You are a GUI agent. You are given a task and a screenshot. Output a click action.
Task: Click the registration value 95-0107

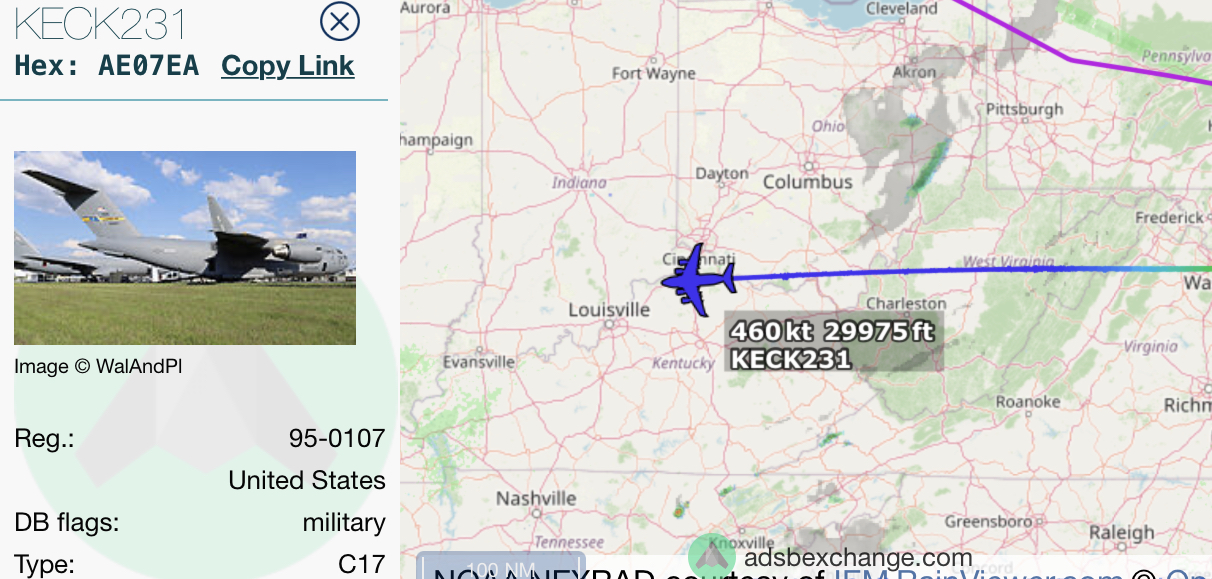click(337, 438)
